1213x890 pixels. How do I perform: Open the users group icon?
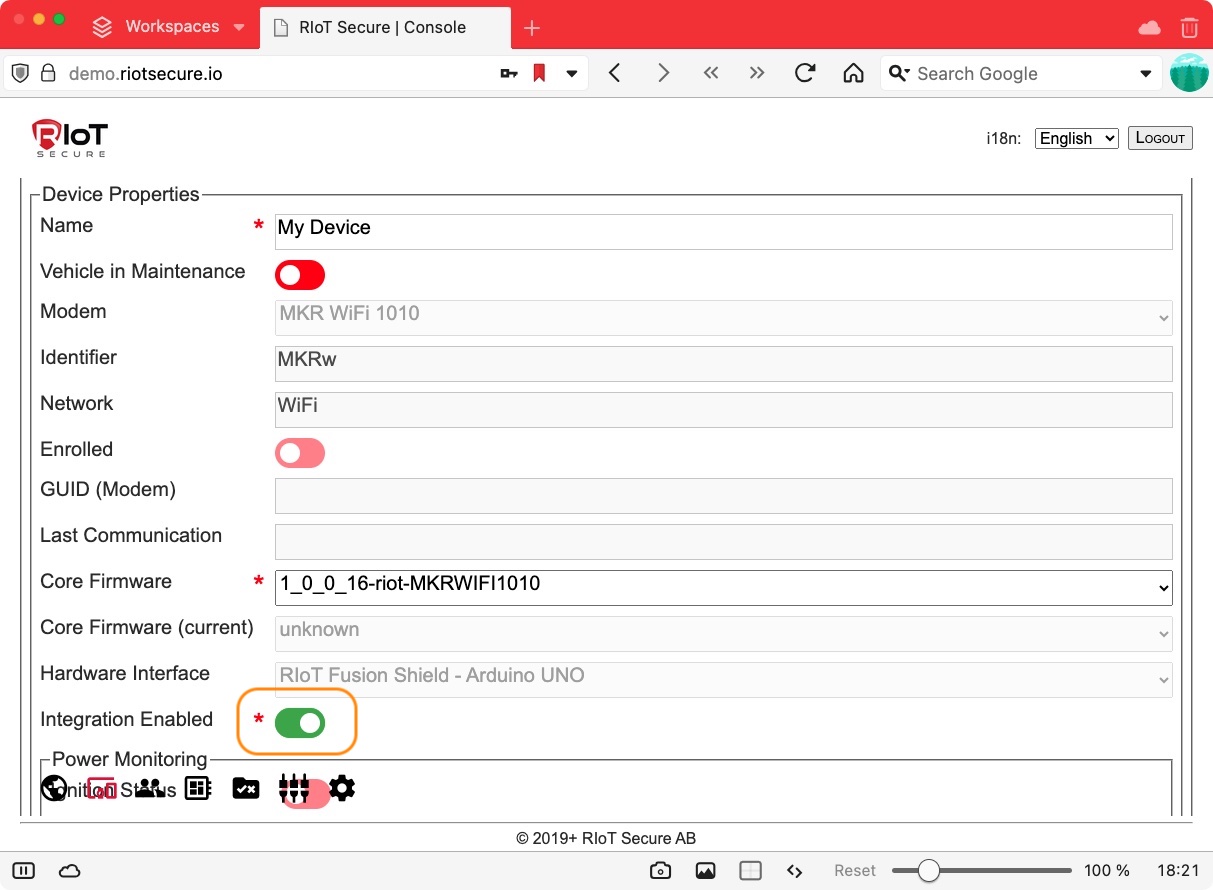tap(149, 789)
